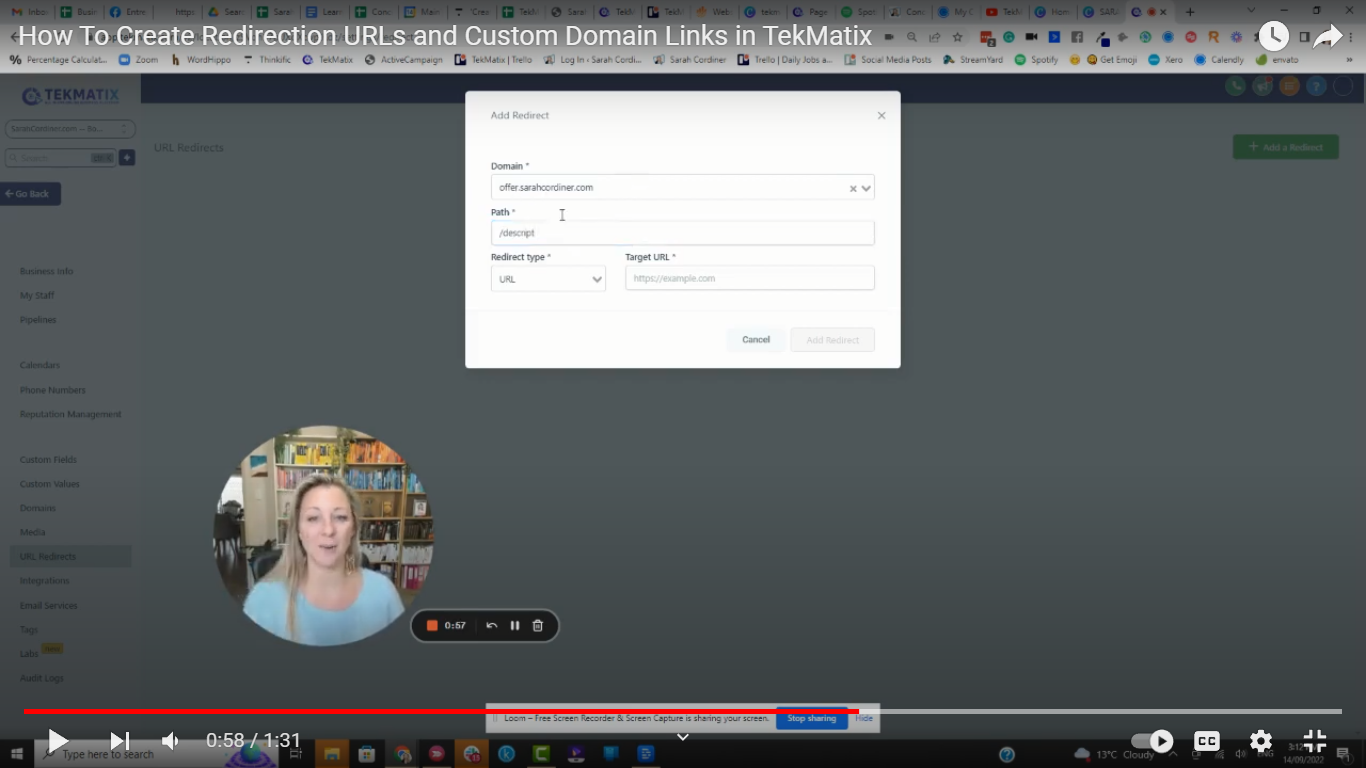Open YouTube player settings gear
This screenshot has height=768, width=1366.
click(1261, 741)
